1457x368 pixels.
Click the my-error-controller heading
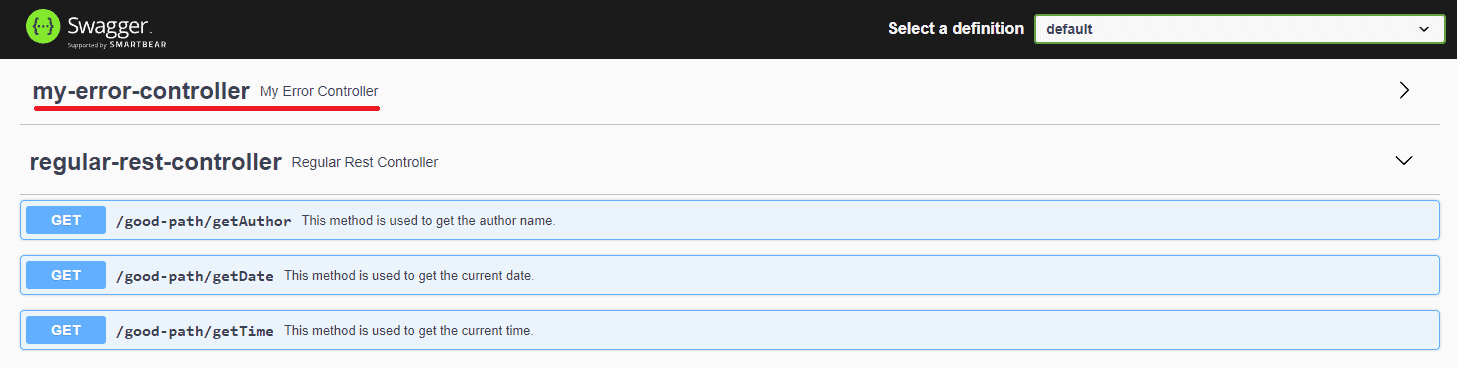click(141, 91)
